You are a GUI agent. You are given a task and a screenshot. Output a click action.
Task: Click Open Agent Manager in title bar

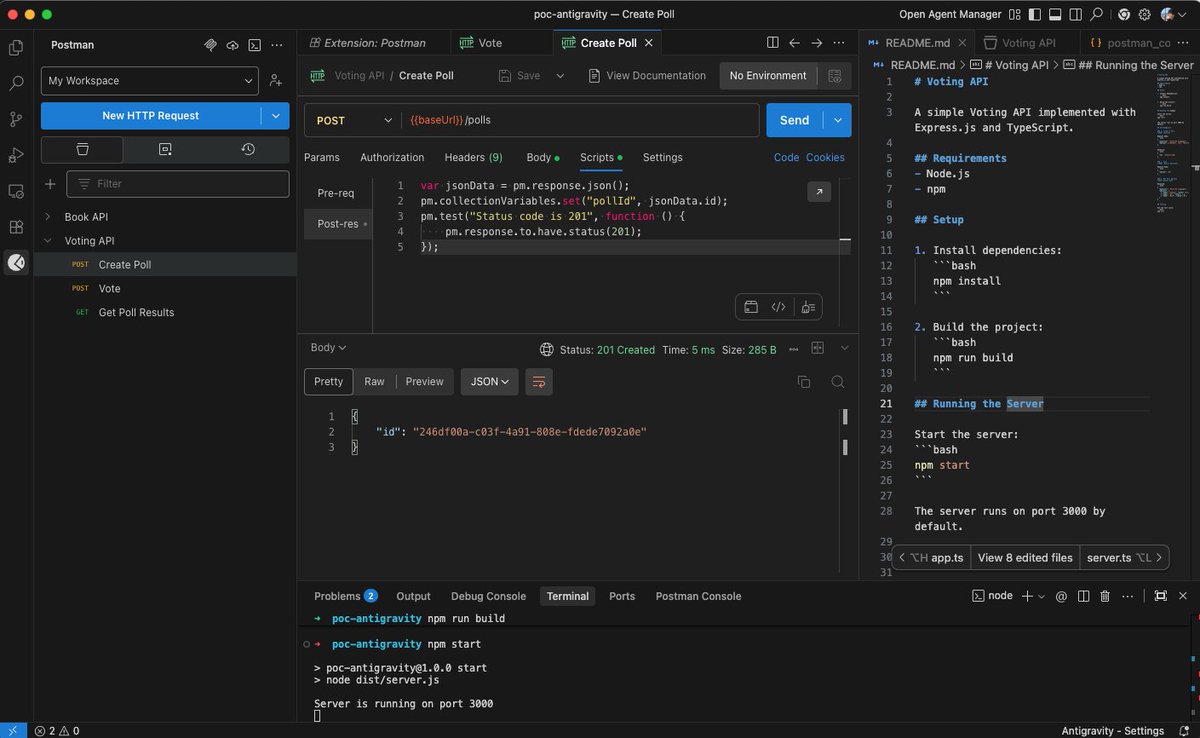pyautogui.click(x=950, y=15)
